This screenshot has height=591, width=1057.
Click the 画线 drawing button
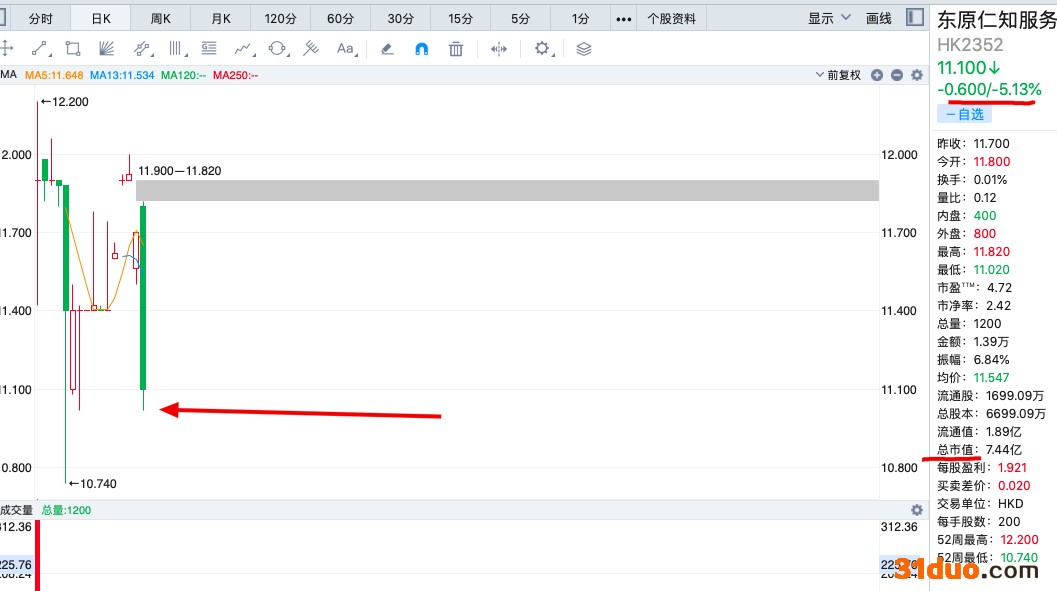[878, 18]
